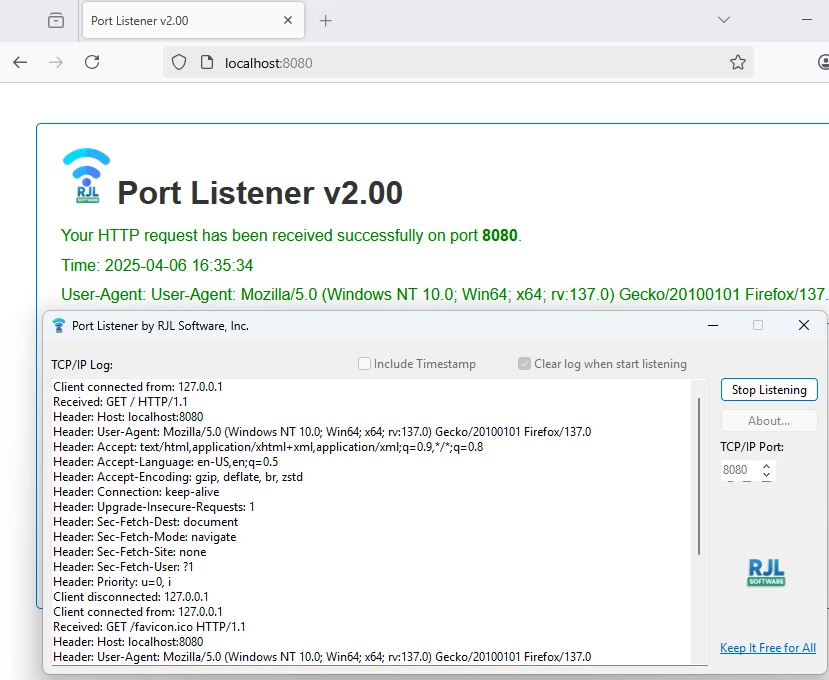Enable the Include Timestamp checkbox
Viewport: 829px width, 680px height.
pyautogui.click(x=364, y=363)
